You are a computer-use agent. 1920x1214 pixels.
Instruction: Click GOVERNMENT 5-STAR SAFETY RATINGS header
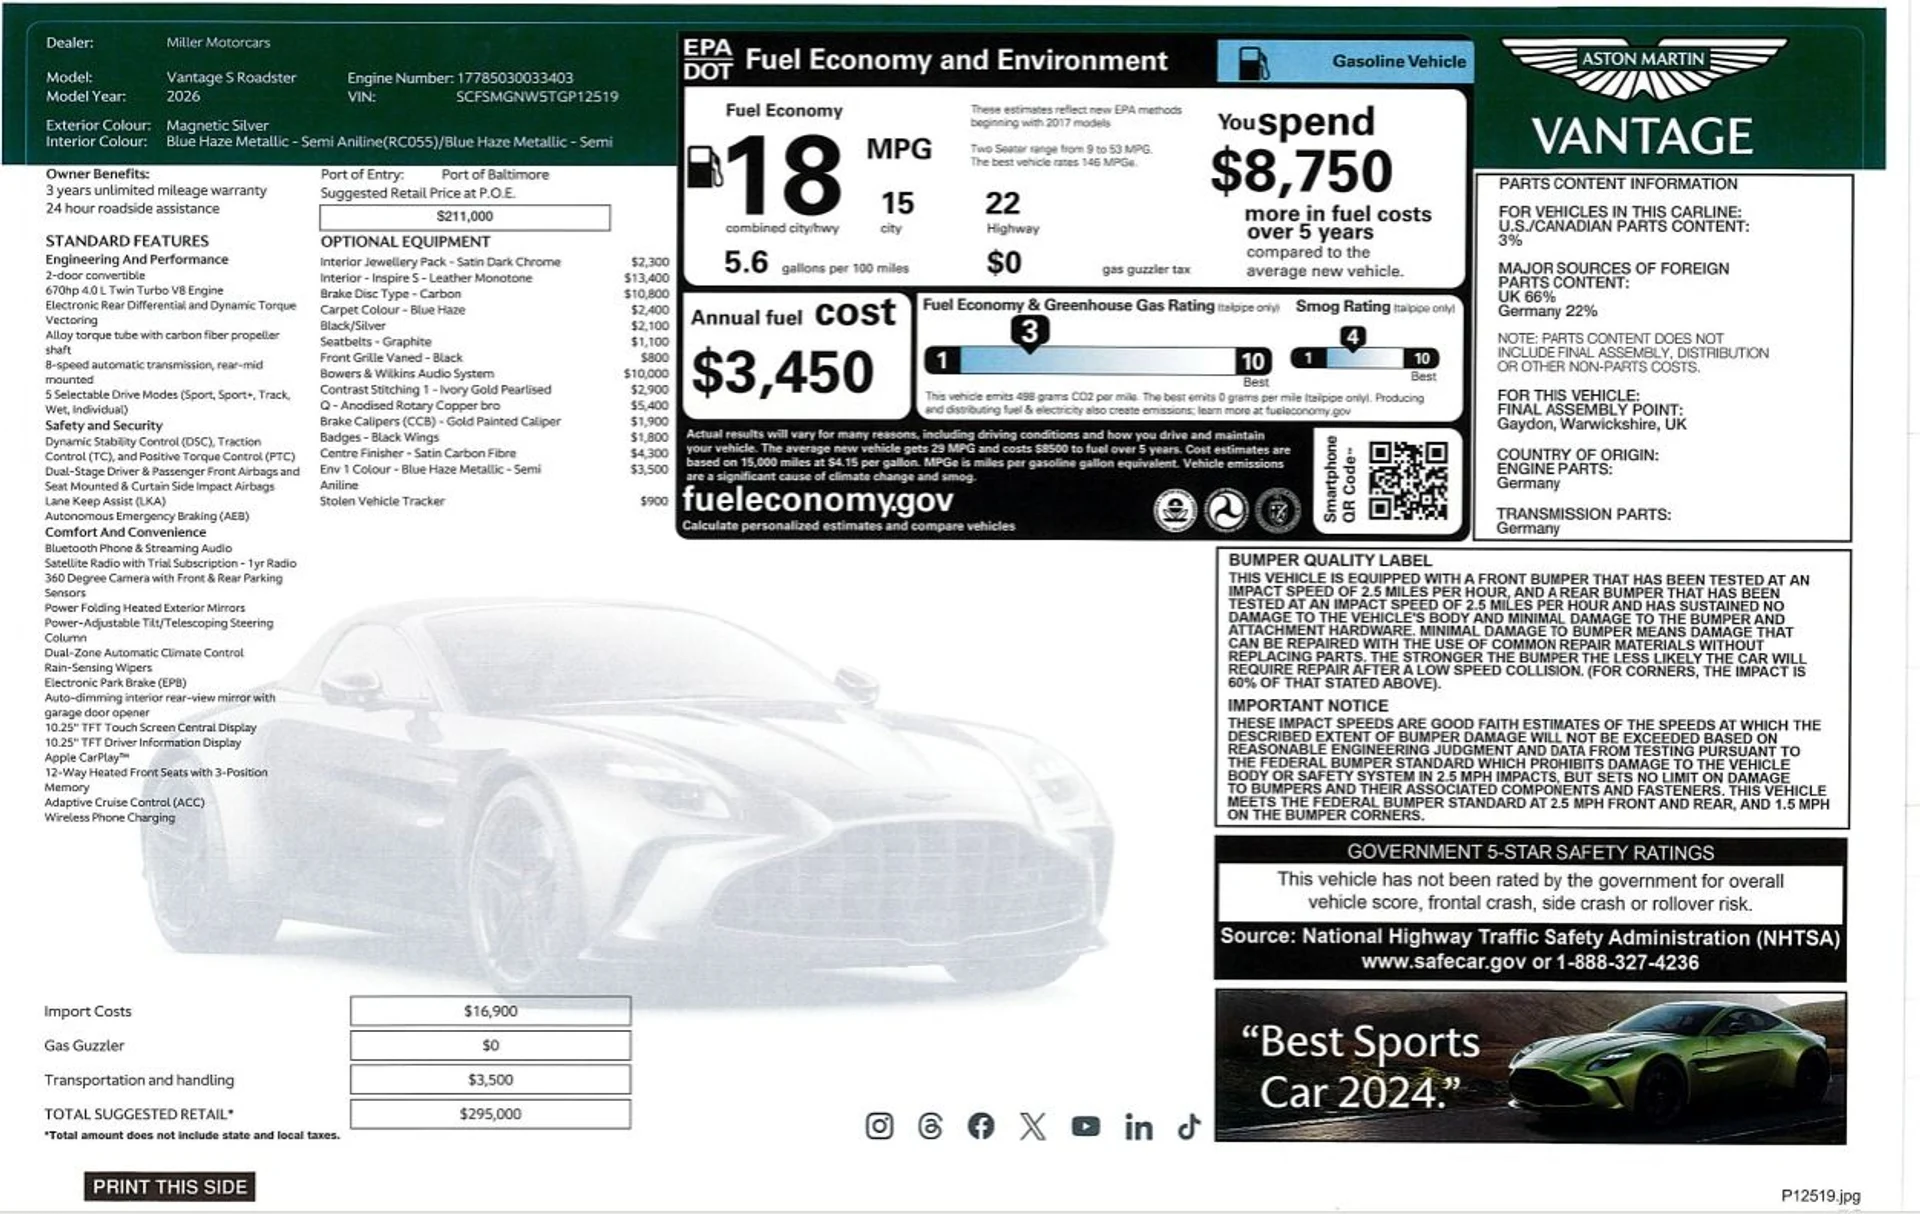[1530, 852]
